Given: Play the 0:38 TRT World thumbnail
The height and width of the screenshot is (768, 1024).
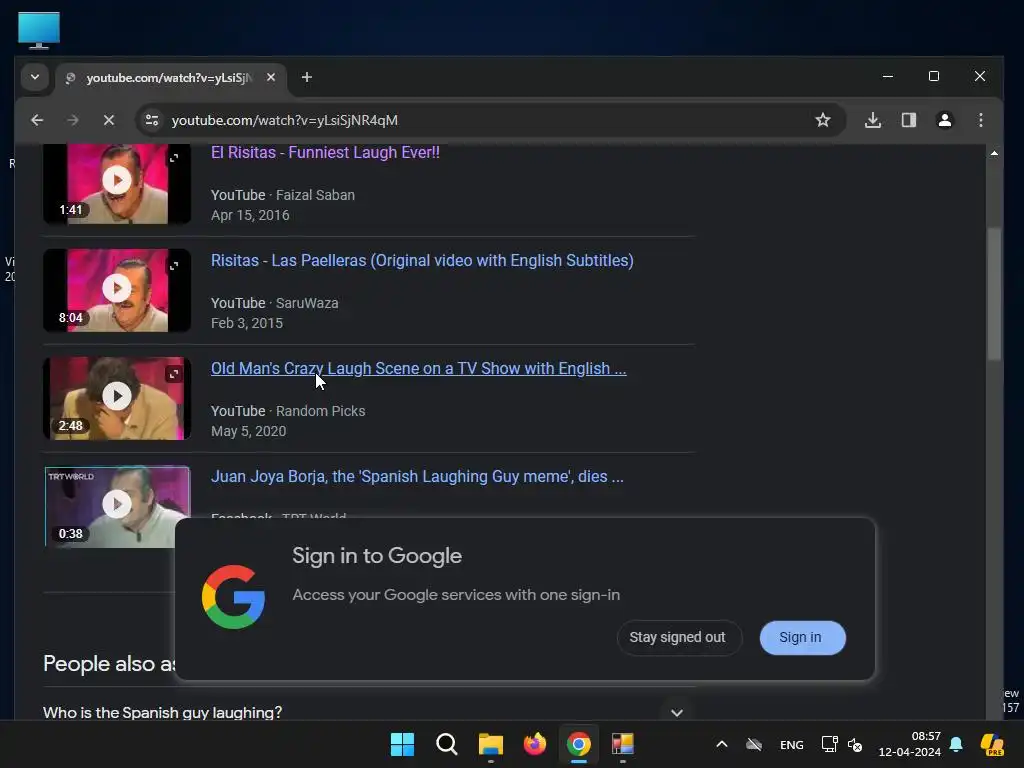Looking at the screenshot, I should [117, 506].
